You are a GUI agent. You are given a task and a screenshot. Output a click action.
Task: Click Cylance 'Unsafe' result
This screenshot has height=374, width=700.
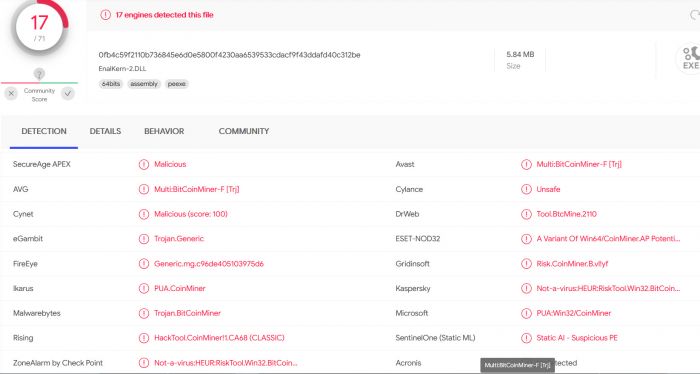point(548,189)
